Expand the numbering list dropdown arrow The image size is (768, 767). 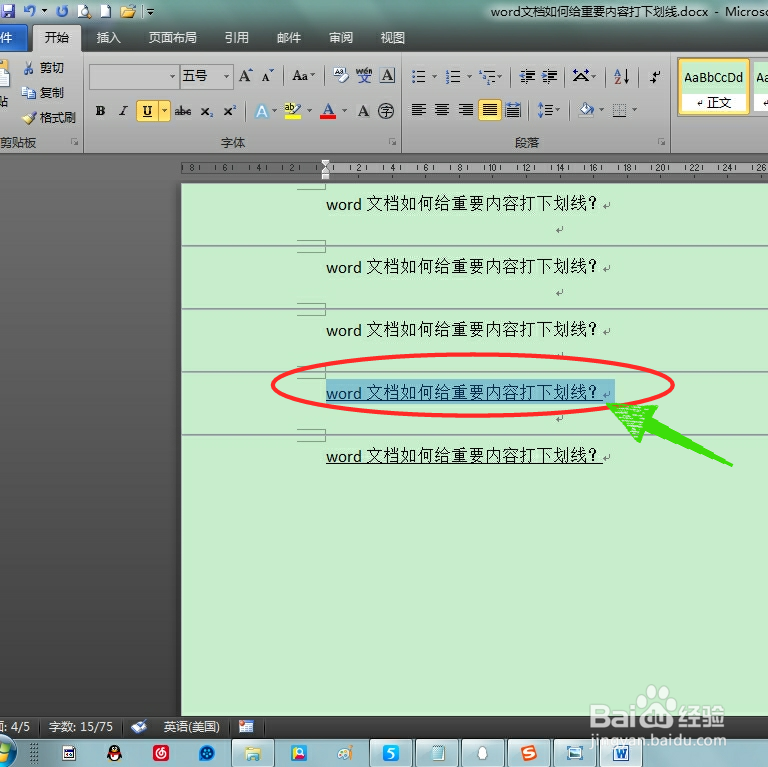coord(469,76)
